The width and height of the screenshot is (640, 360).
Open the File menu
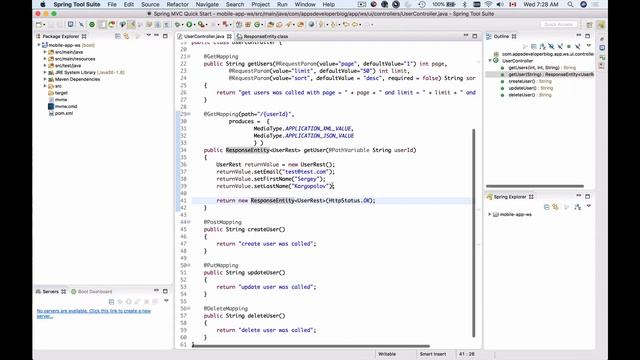[x=112, y=4]
